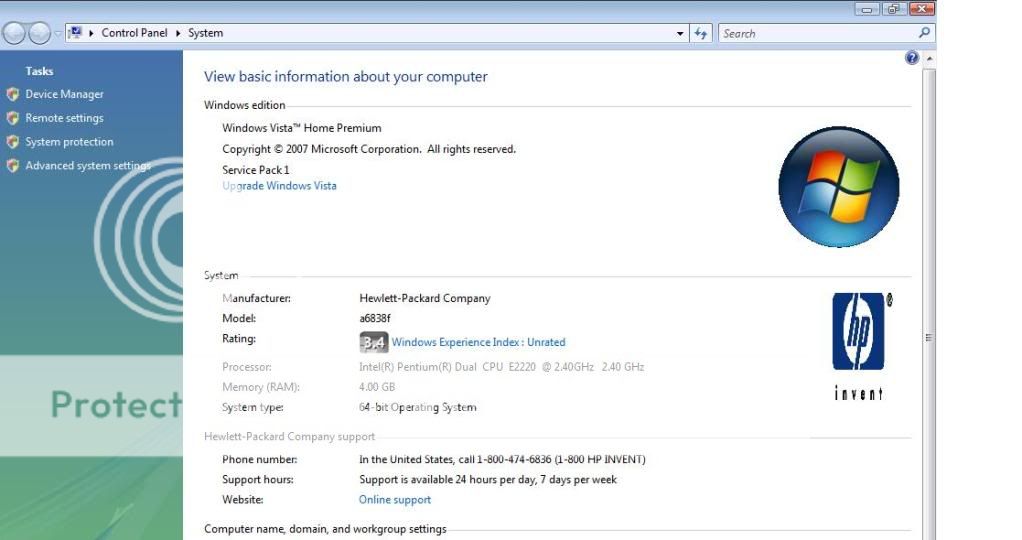Click the shield icon beside Advanced system settings

point(13,166)
